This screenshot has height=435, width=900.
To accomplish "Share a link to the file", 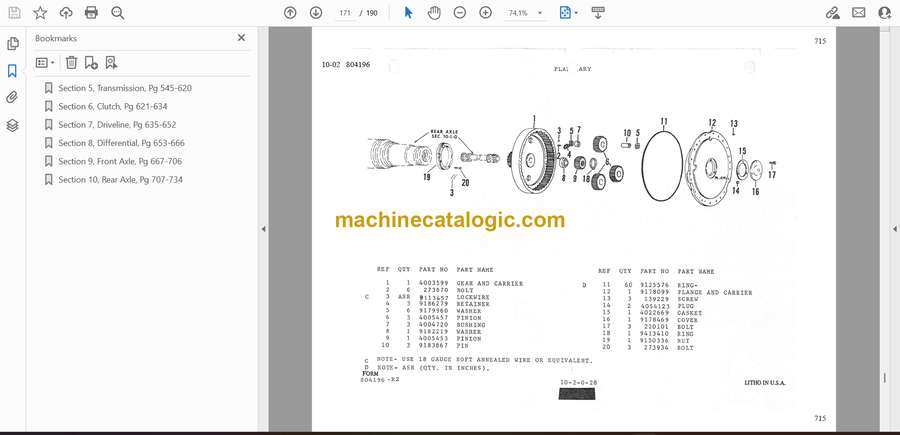I will 832,13.
